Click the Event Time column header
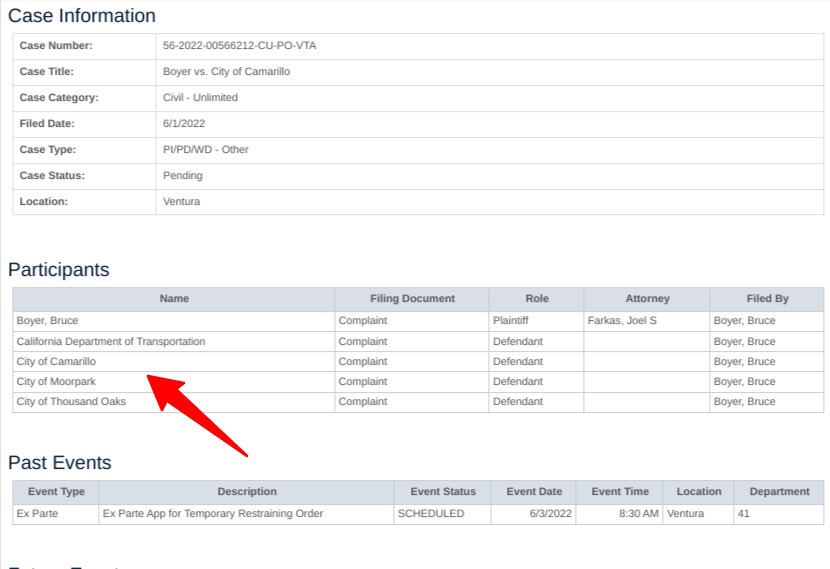Screen dimensions: 830x569 coord(620,491)
